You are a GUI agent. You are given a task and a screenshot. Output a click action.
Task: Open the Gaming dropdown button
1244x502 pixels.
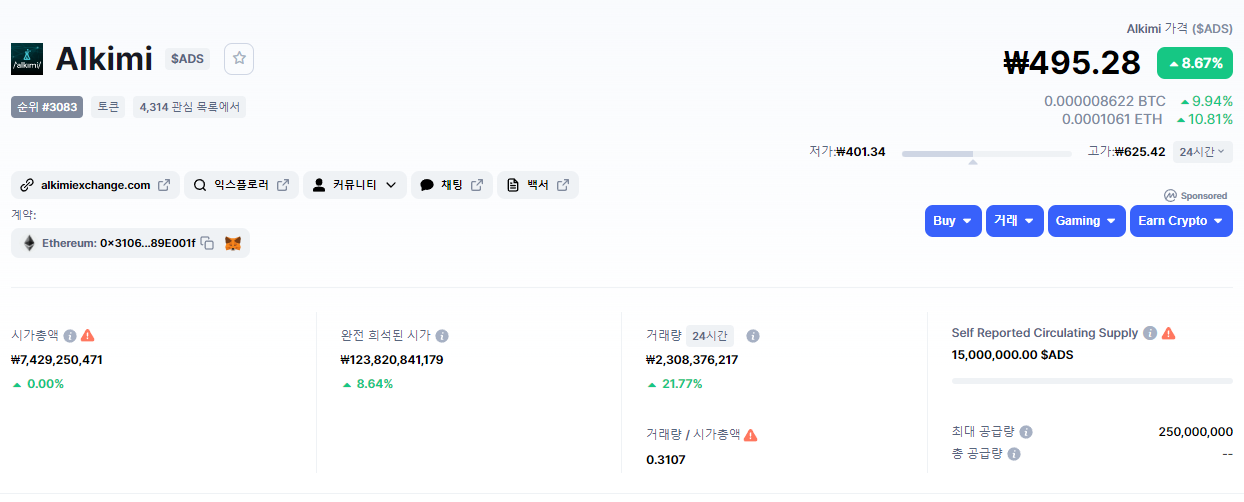pyautogui.click(x=1086, y=221)
